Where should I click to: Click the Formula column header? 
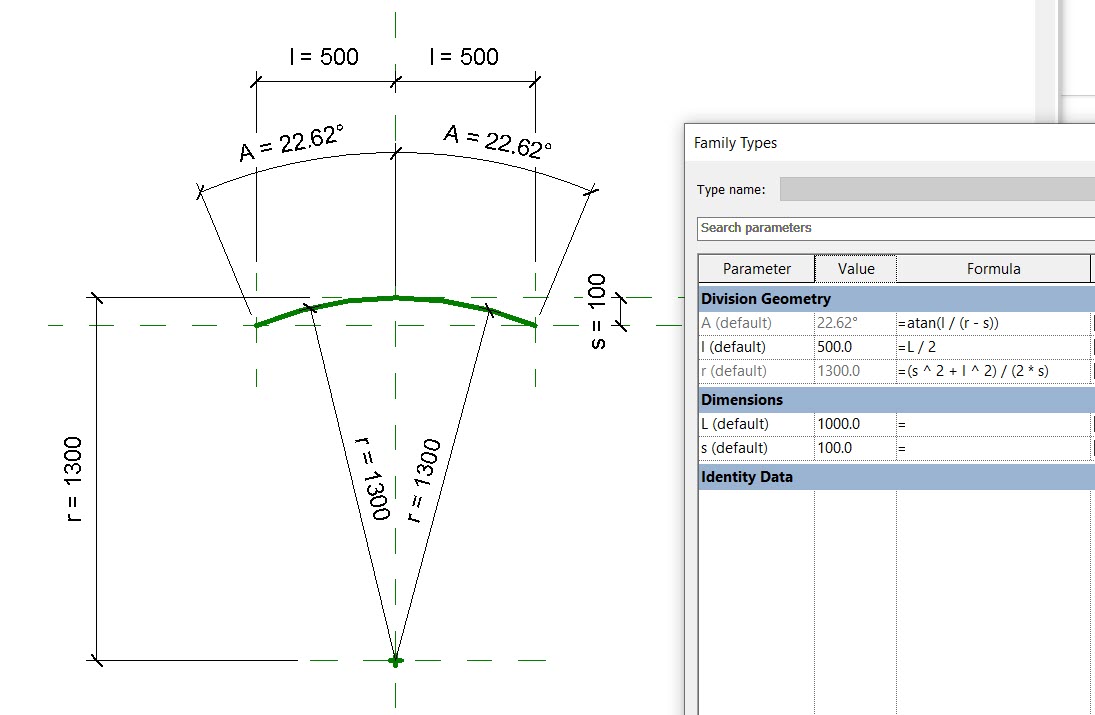(x=993, y=269)
